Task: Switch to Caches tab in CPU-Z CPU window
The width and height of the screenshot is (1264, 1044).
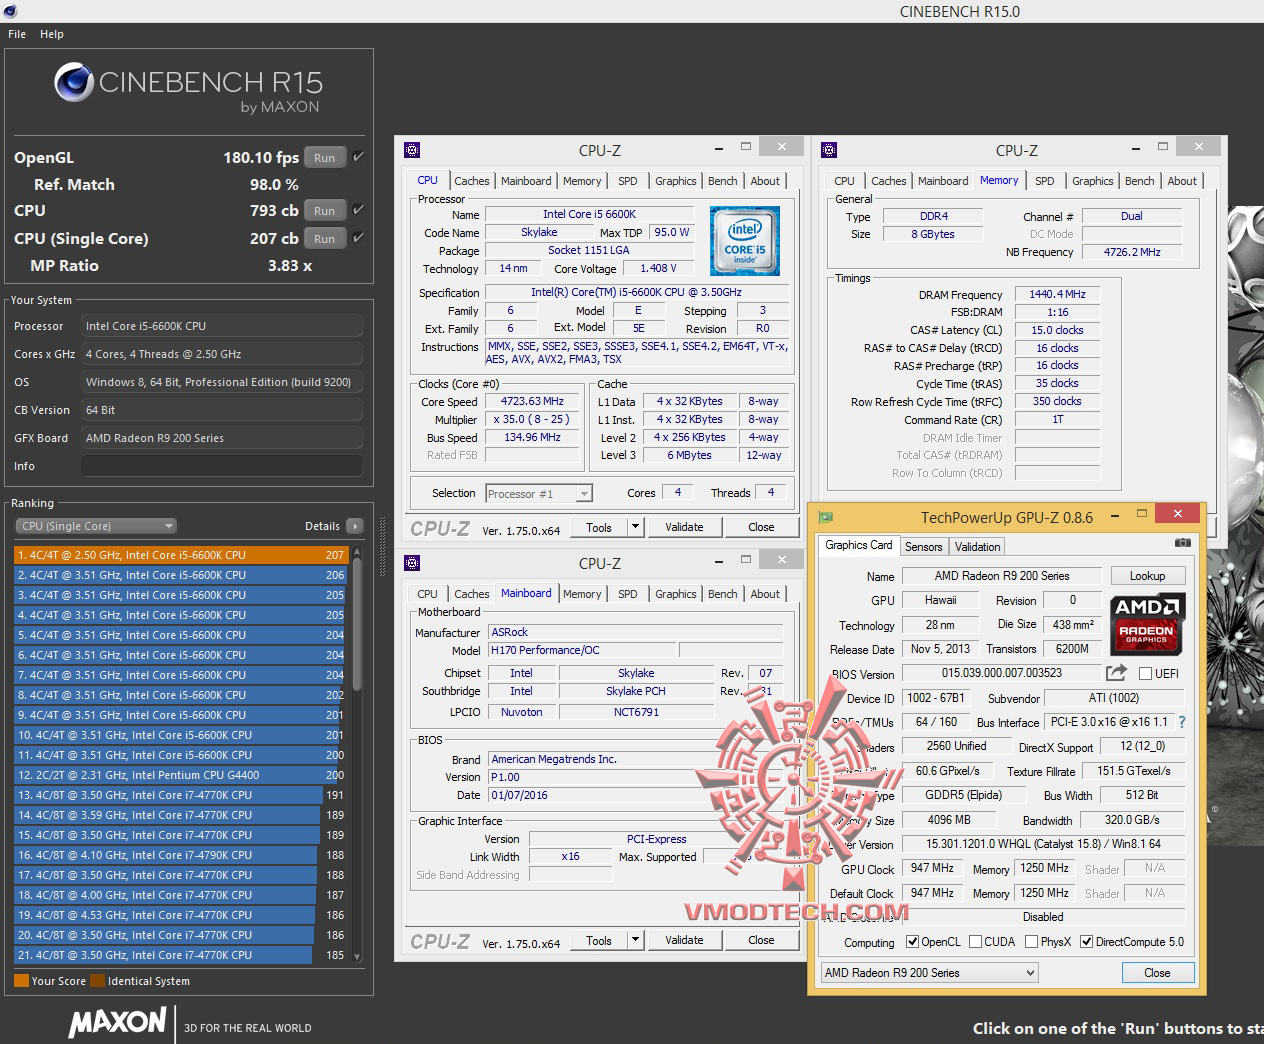Action: point(472,181)
